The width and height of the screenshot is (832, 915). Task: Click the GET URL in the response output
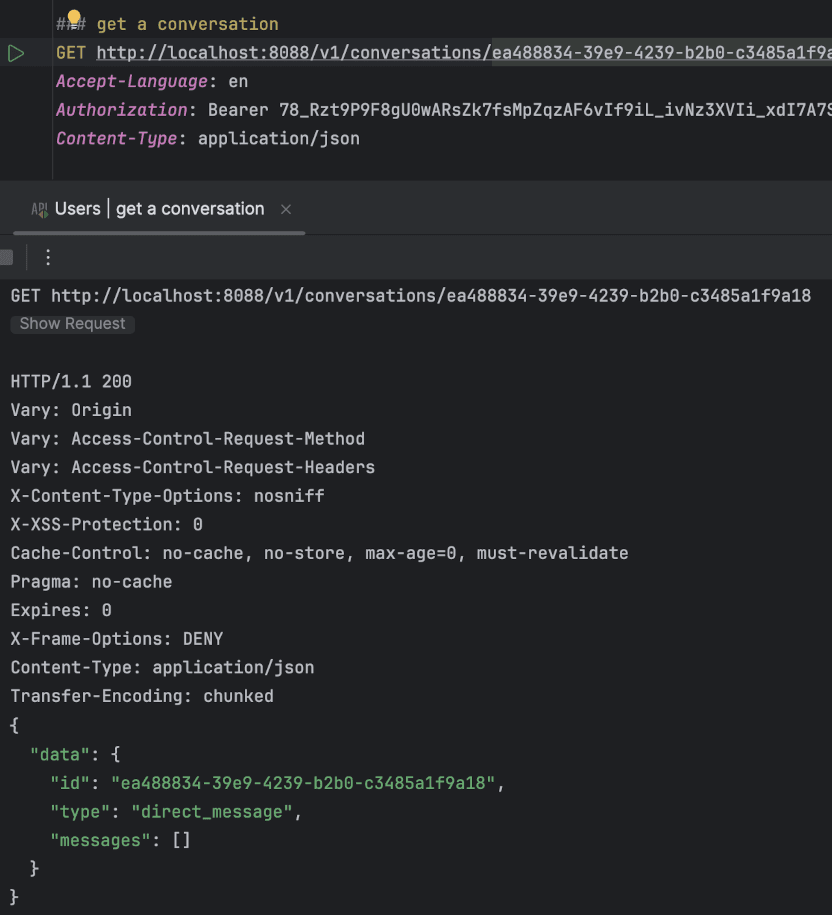pos(431,296)
